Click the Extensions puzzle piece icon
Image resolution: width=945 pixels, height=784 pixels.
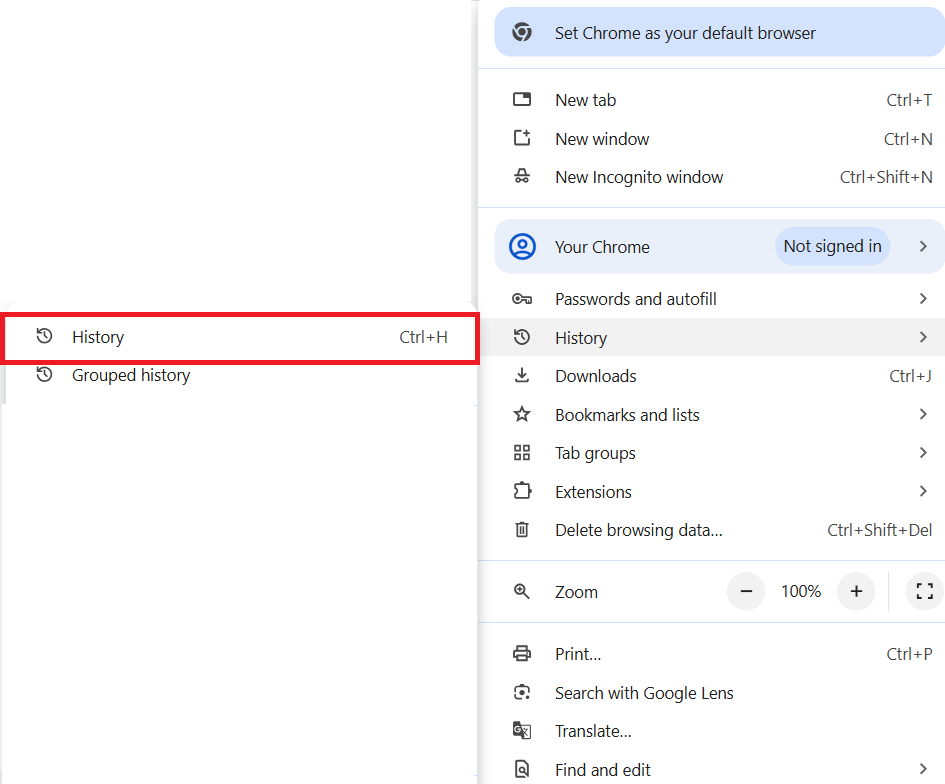(522, 491)
